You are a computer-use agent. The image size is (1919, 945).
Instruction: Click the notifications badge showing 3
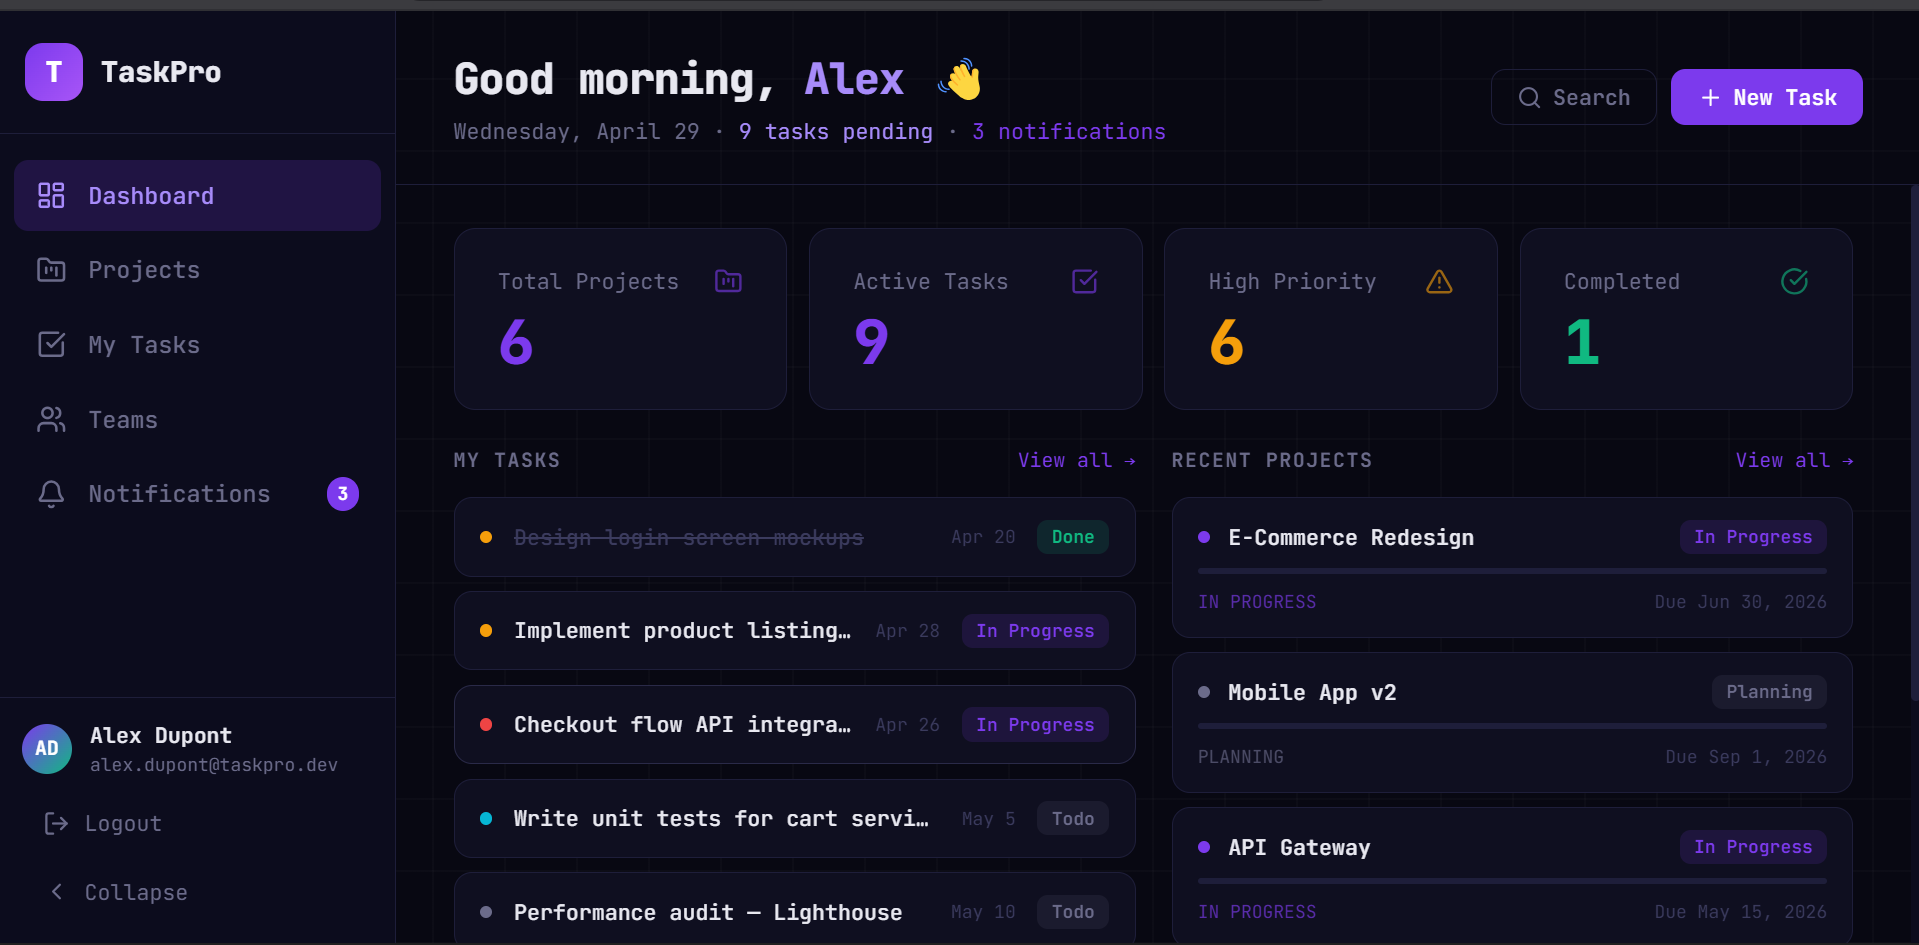pos(343,494)
